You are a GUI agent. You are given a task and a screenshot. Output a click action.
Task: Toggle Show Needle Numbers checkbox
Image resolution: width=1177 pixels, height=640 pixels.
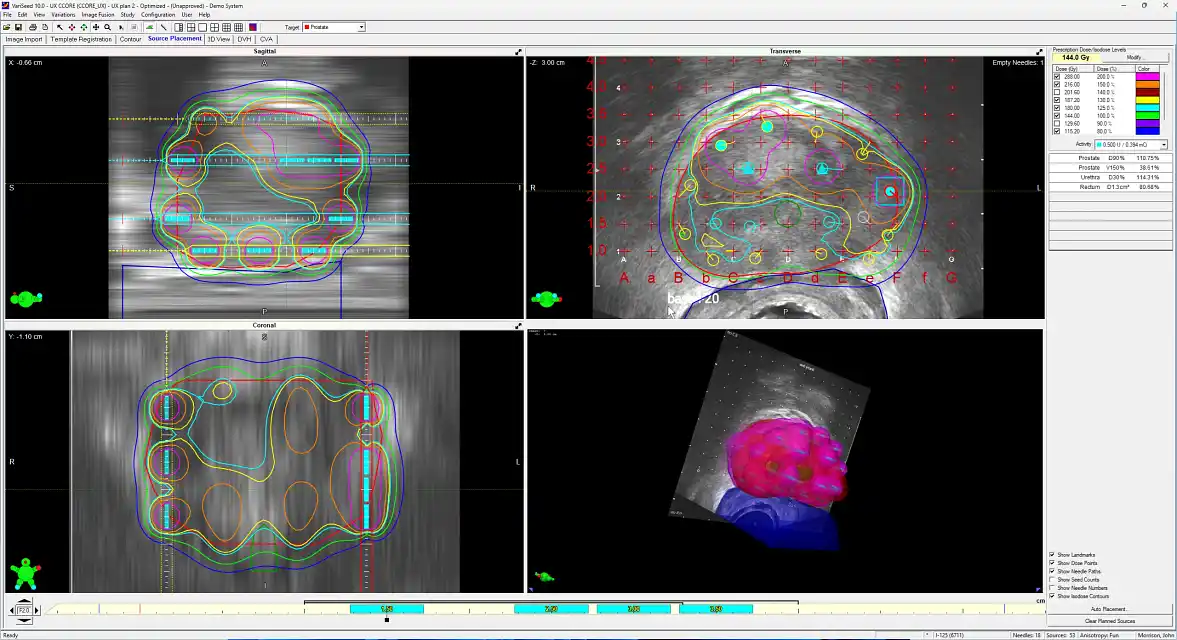pyautogui.click(x=1052, y=587)
